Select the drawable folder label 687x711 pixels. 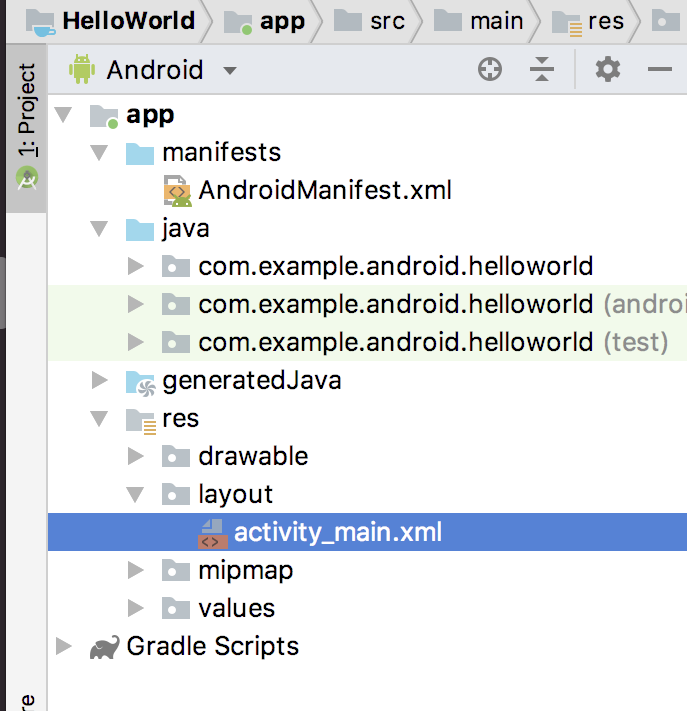tap(253, 456)
